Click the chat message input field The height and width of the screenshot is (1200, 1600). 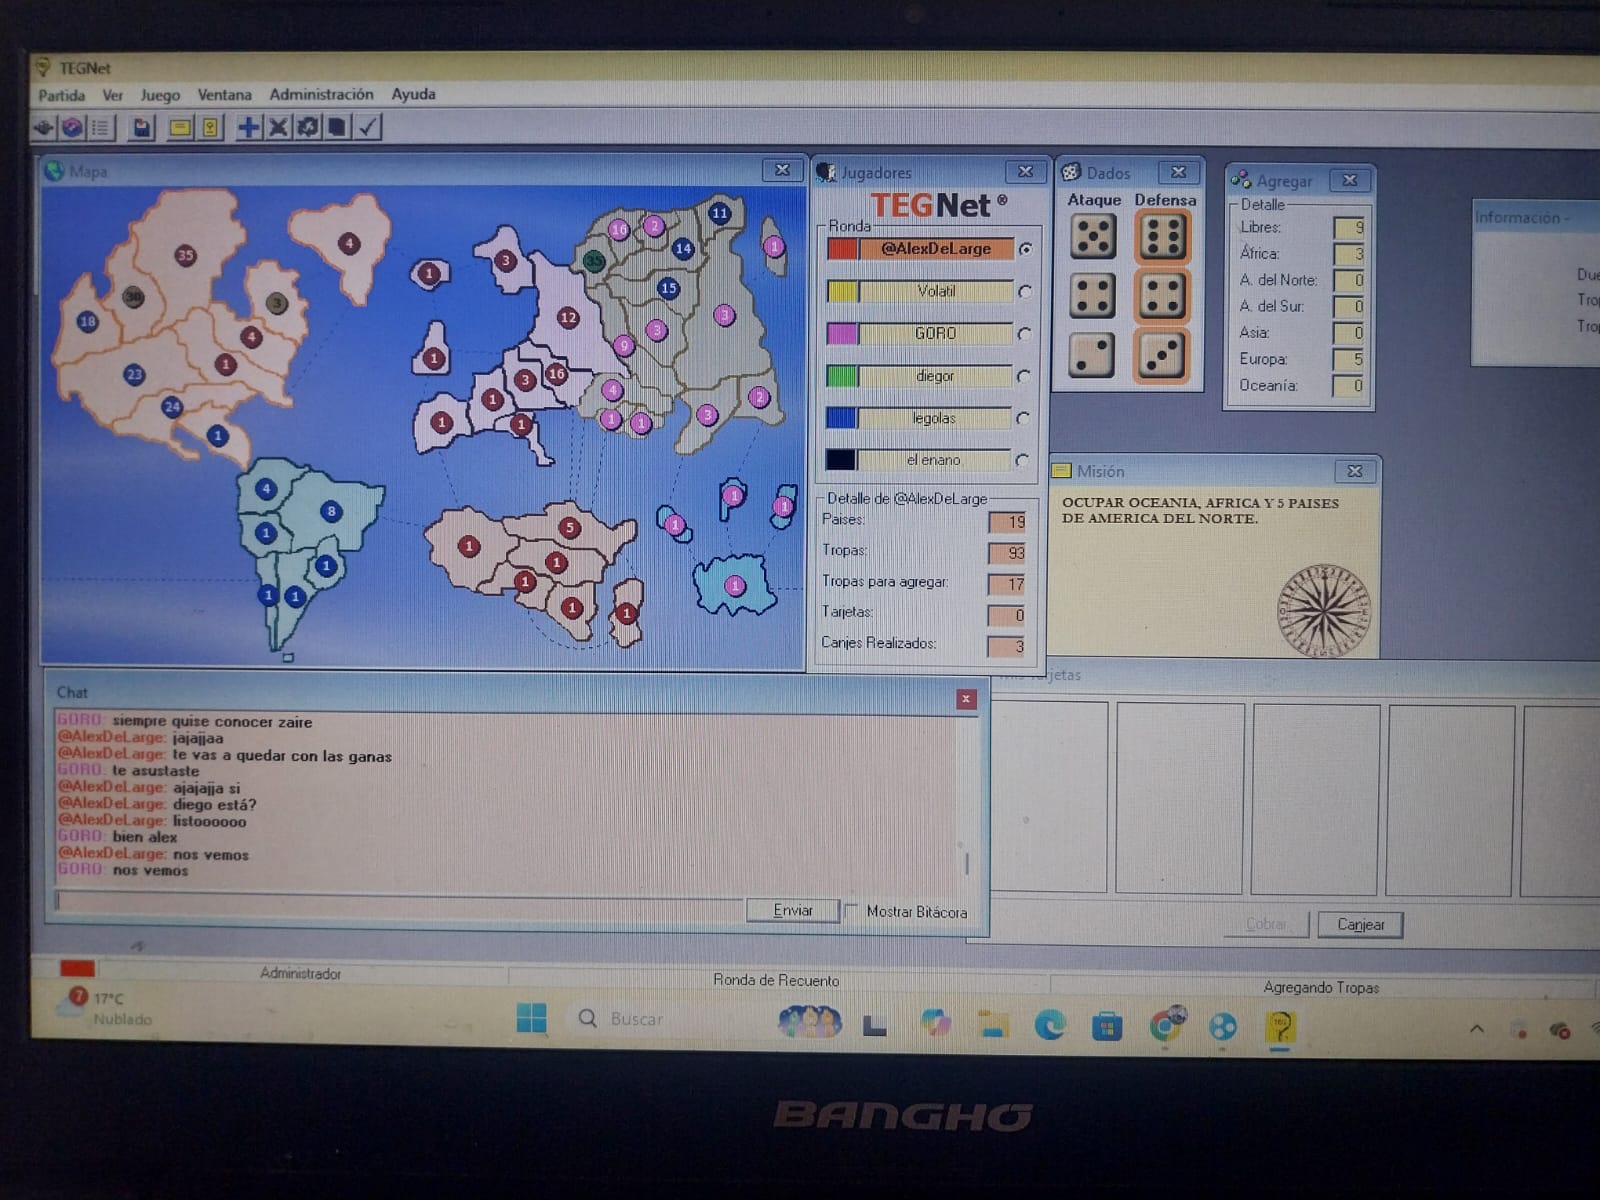[x=400, y=904]
